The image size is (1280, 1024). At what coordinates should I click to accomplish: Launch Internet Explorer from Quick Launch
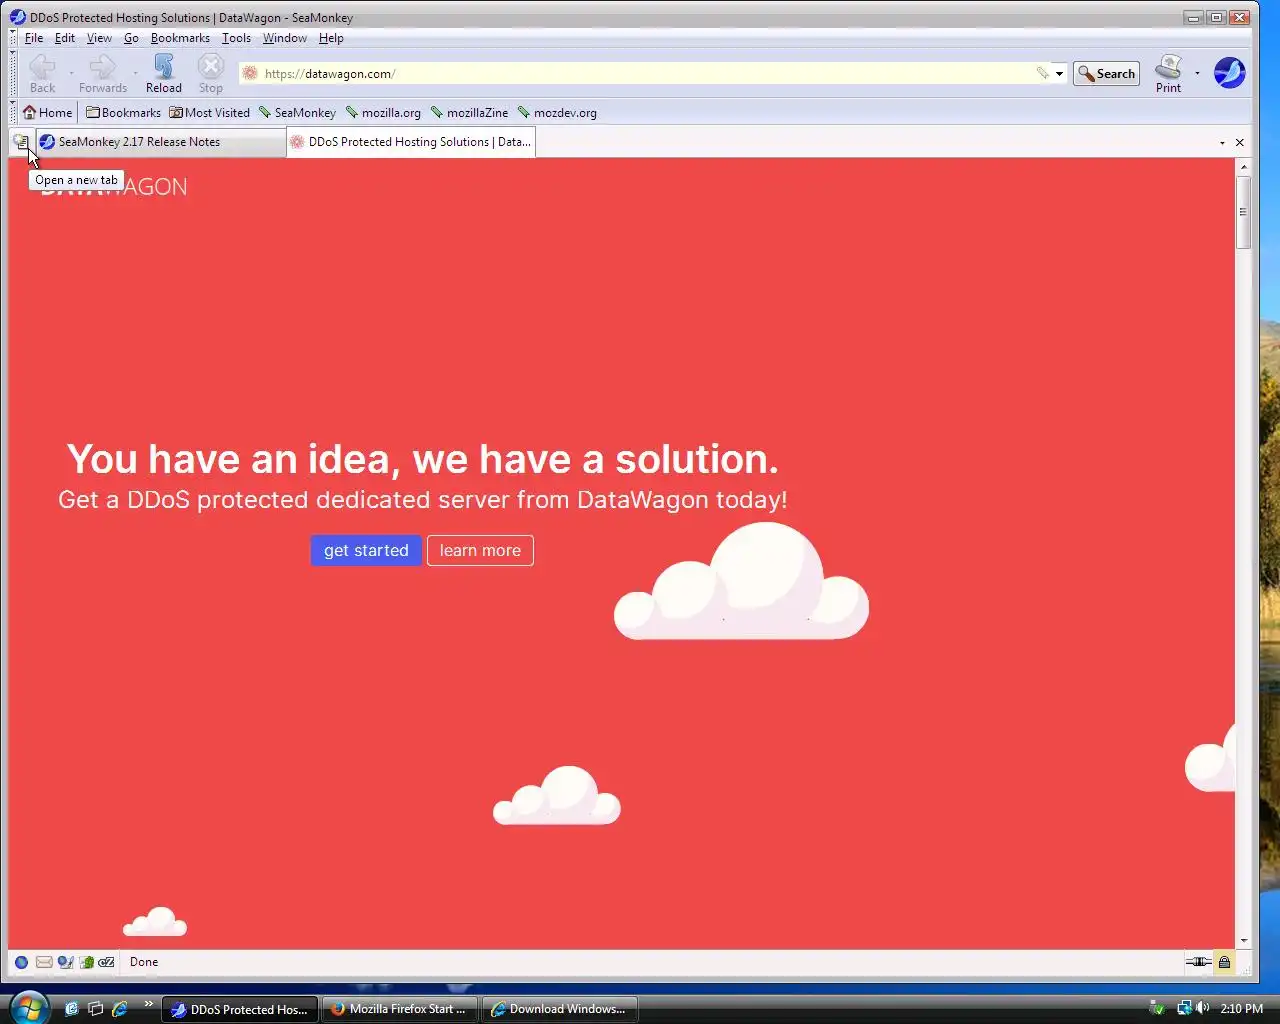[120, 1009]
